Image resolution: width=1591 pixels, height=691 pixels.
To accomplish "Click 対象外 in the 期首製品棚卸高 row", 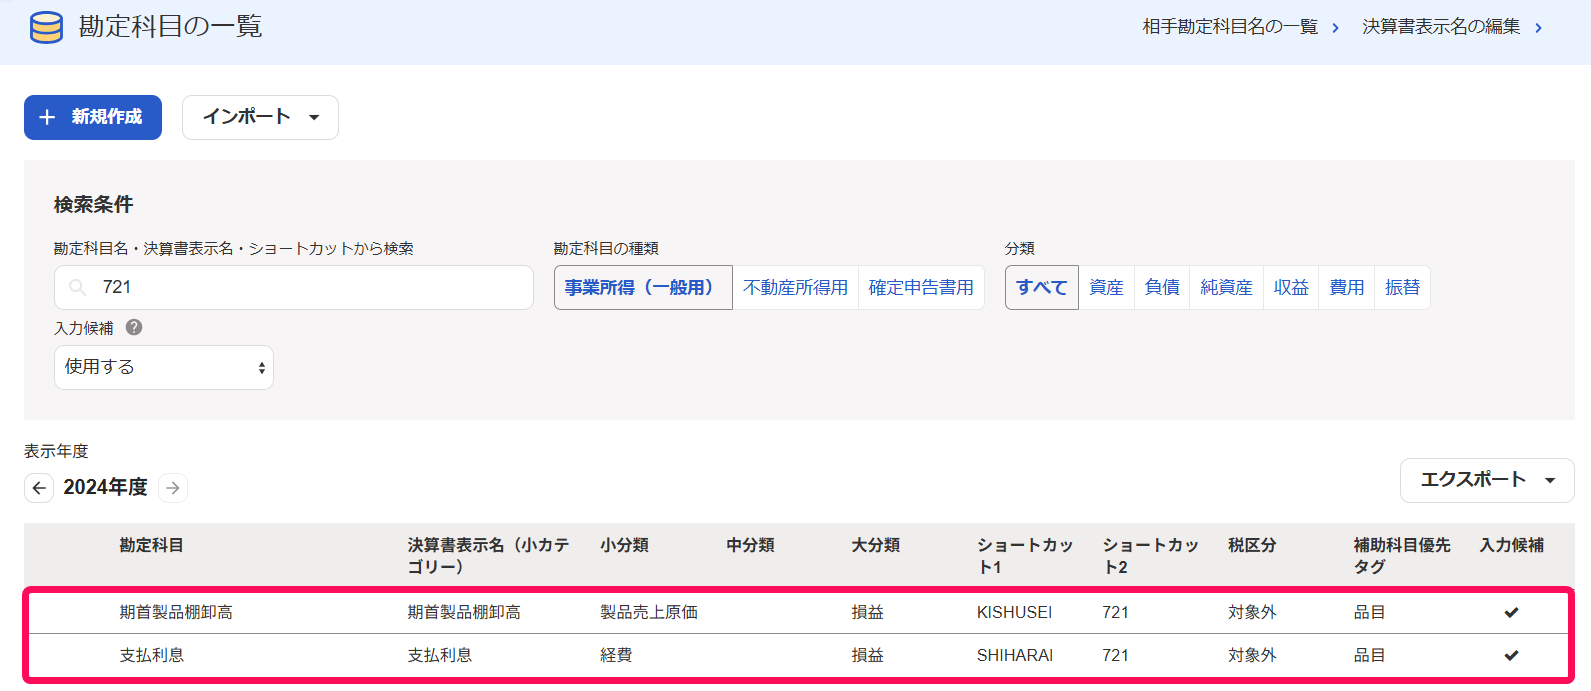I will [x=1252, y=612].
